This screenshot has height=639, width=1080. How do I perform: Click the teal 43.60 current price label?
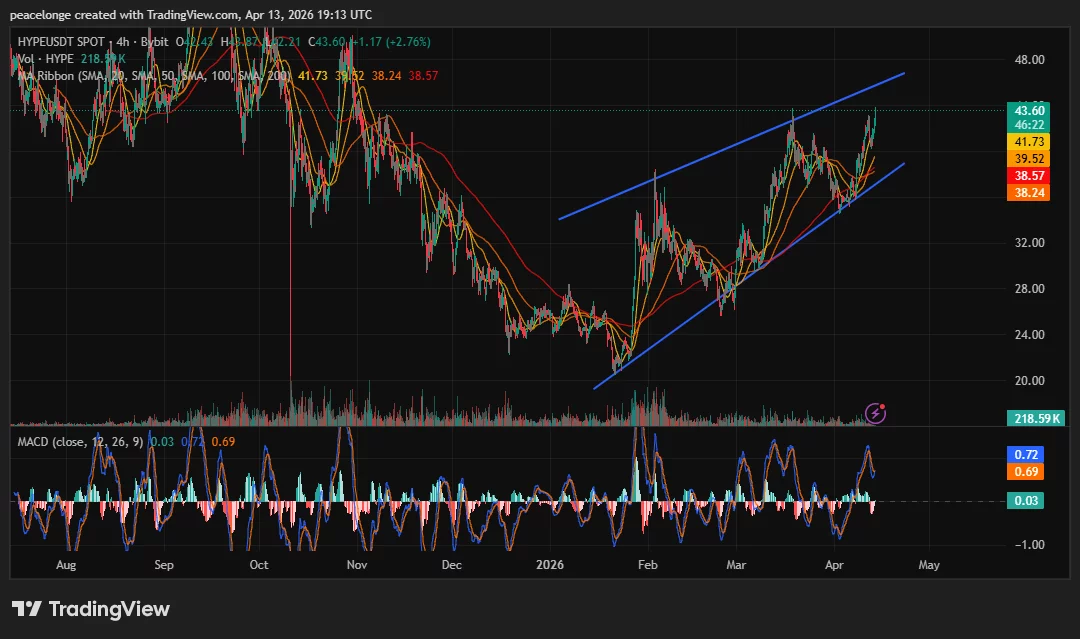click(1030, 111)
